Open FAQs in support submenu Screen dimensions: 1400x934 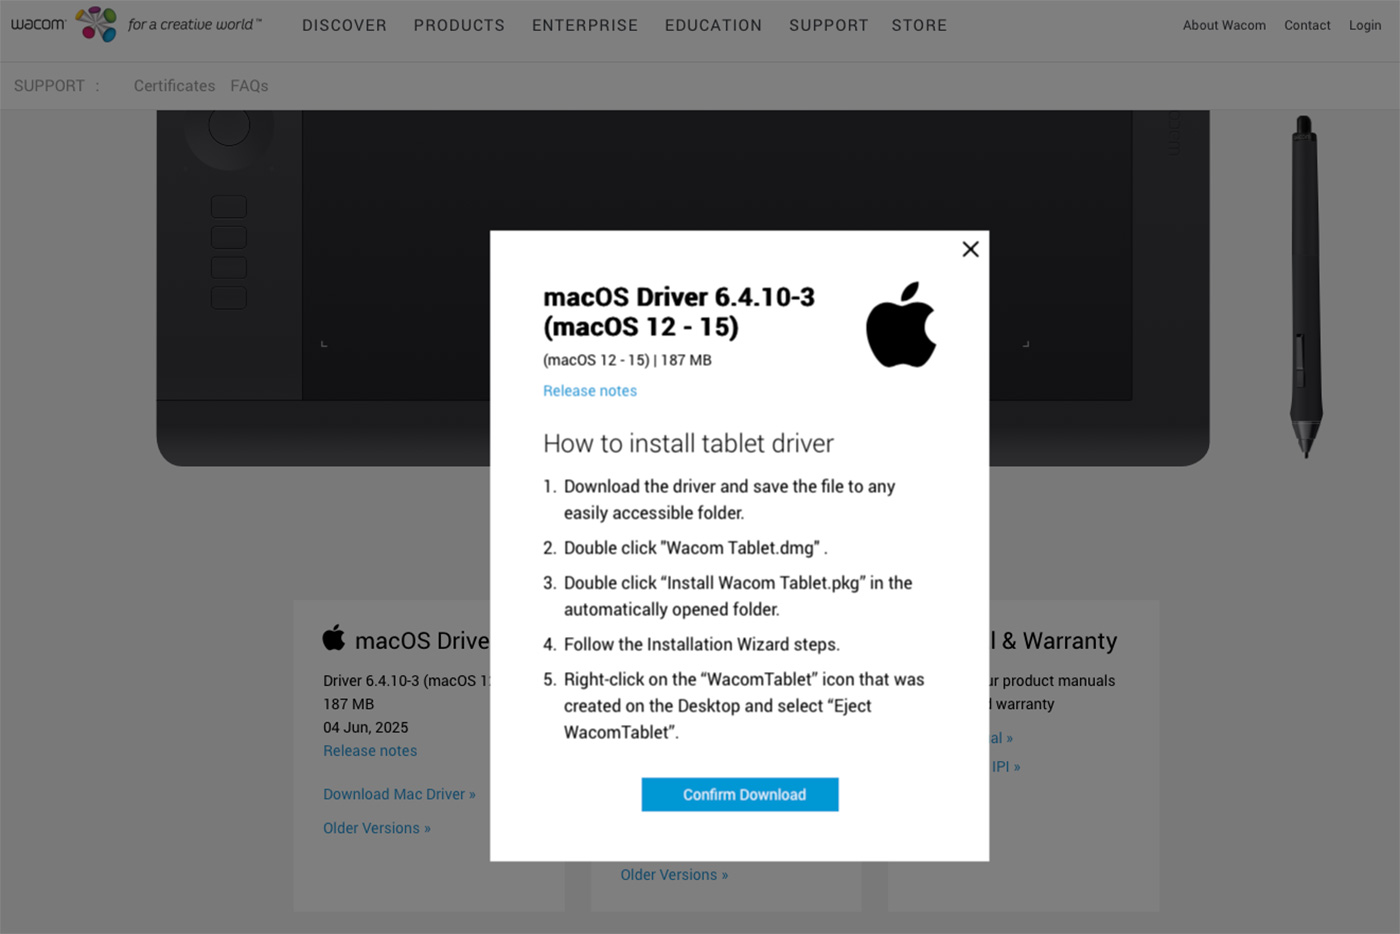(249, 86)
